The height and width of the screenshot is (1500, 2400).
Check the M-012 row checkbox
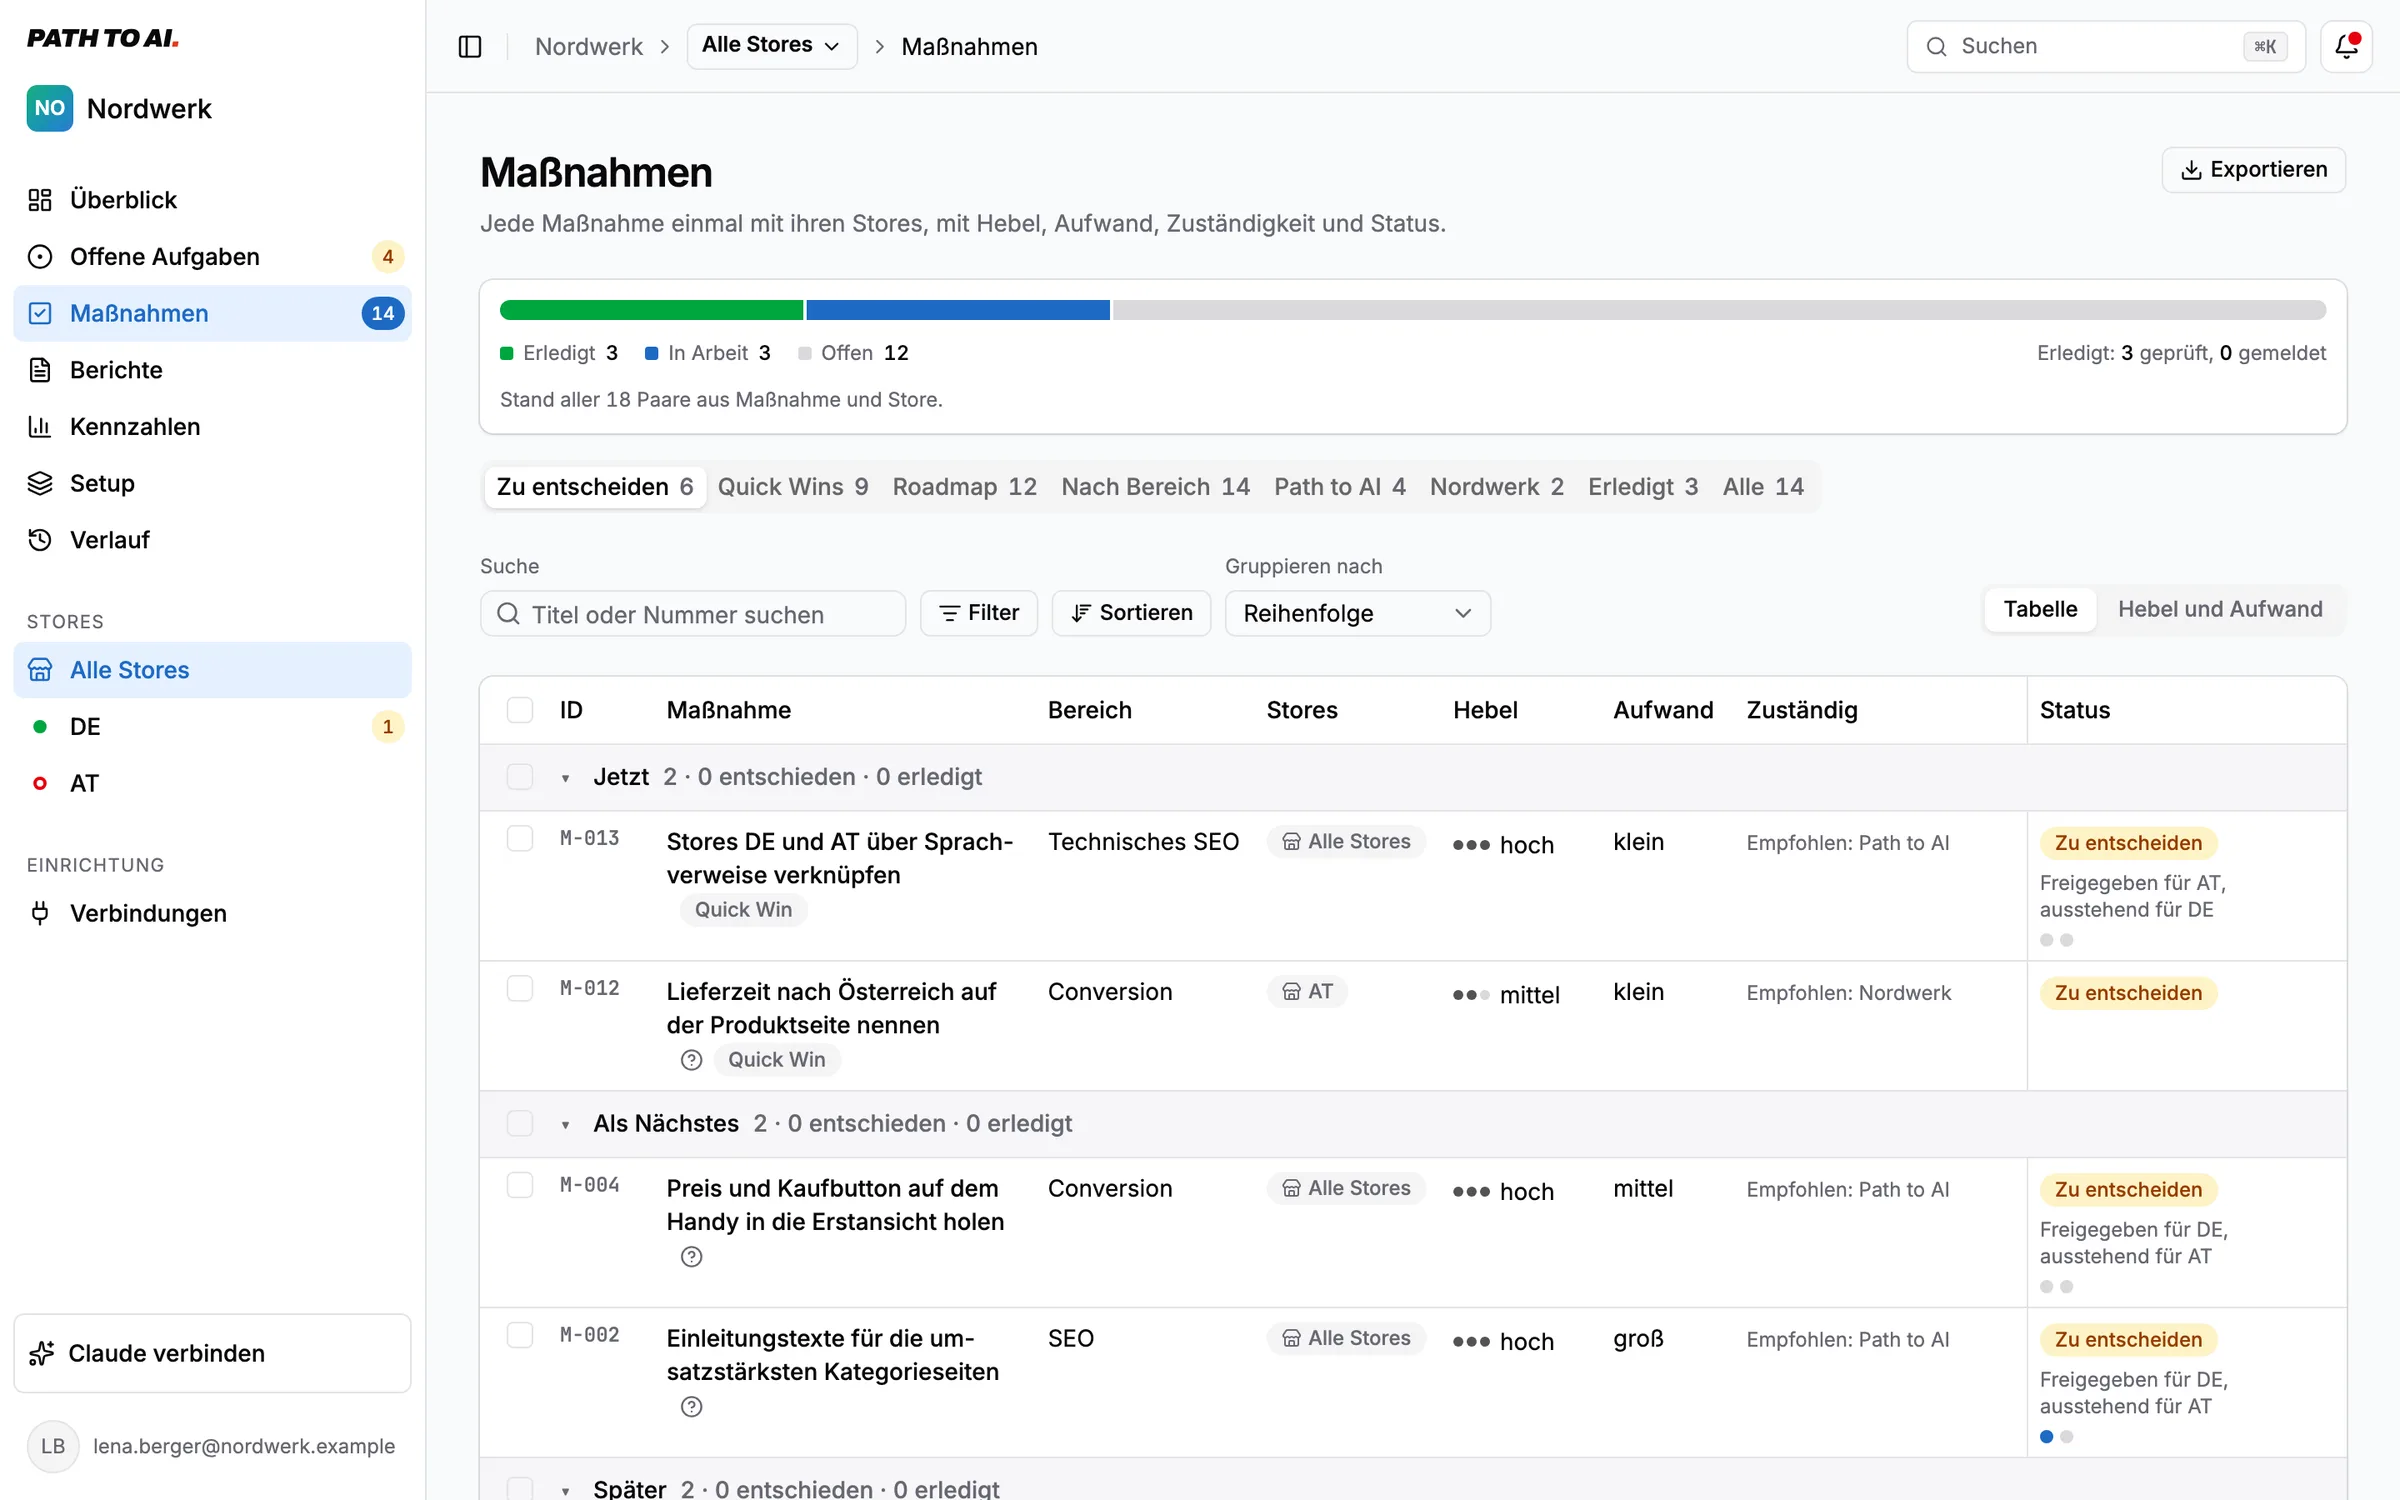click(x=520, y=988)
